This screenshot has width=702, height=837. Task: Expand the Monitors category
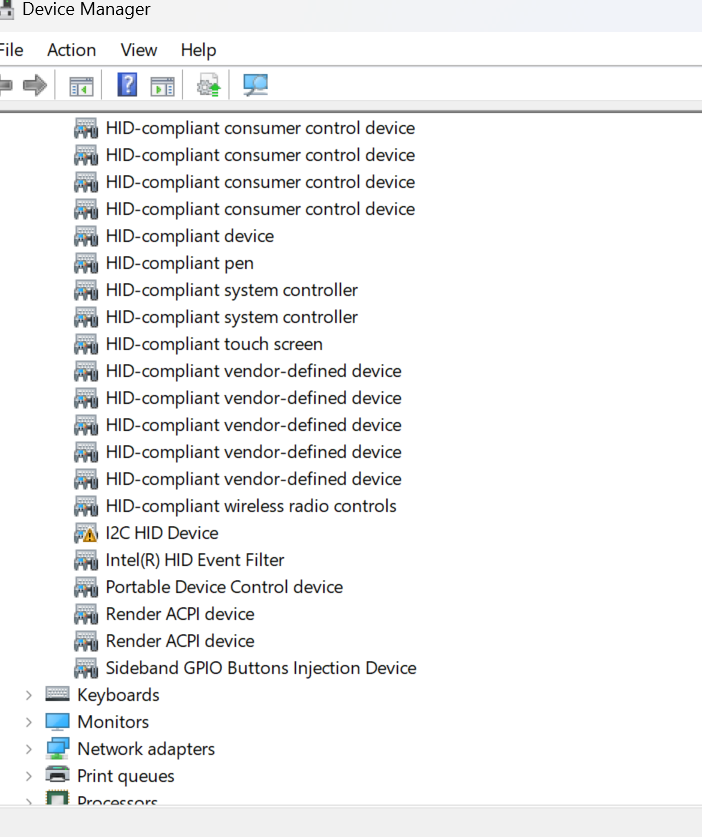28,721
